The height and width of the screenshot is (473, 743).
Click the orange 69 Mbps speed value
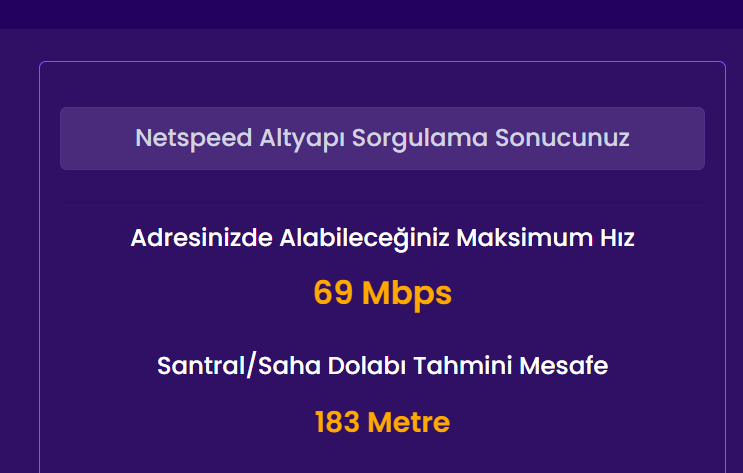coord(382,293)
